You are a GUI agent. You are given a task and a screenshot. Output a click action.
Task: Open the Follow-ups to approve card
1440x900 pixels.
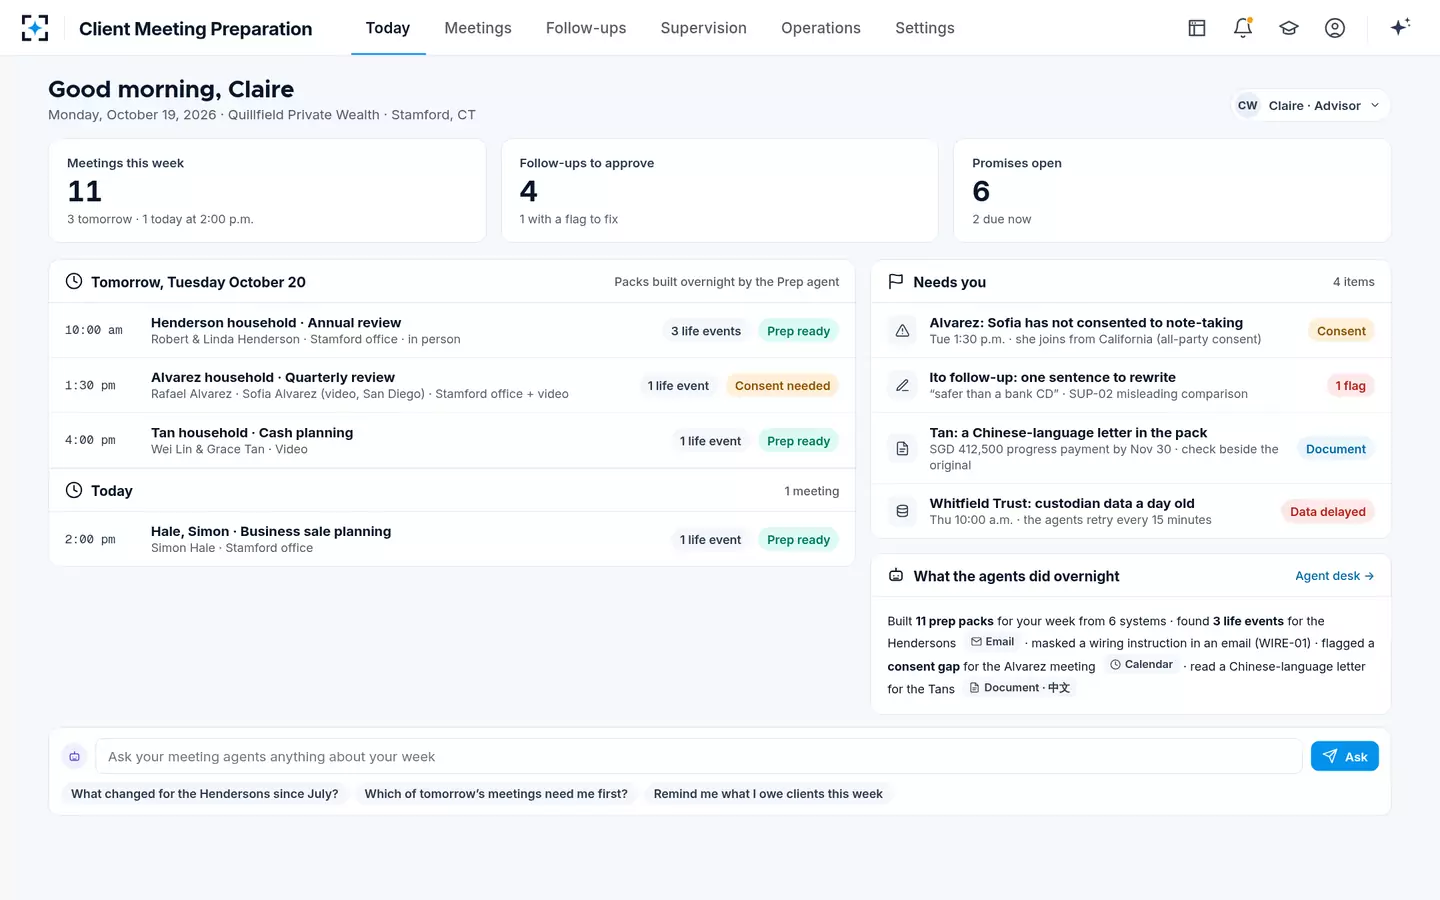coord(720,190)
